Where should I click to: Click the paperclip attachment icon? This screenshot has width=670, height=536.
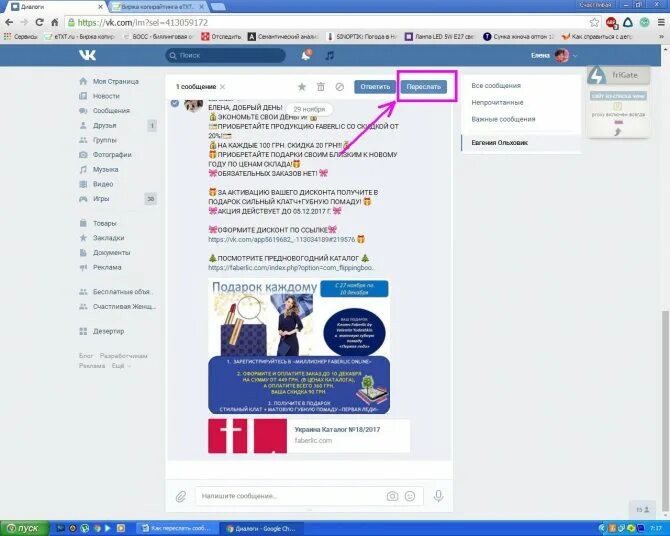point(181,496)
